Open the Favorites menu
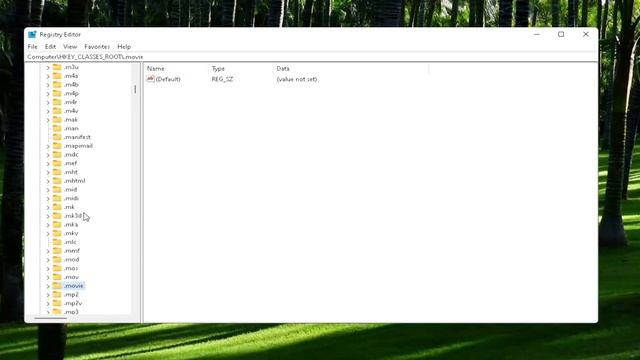640x360 pixels. point(97,47)
